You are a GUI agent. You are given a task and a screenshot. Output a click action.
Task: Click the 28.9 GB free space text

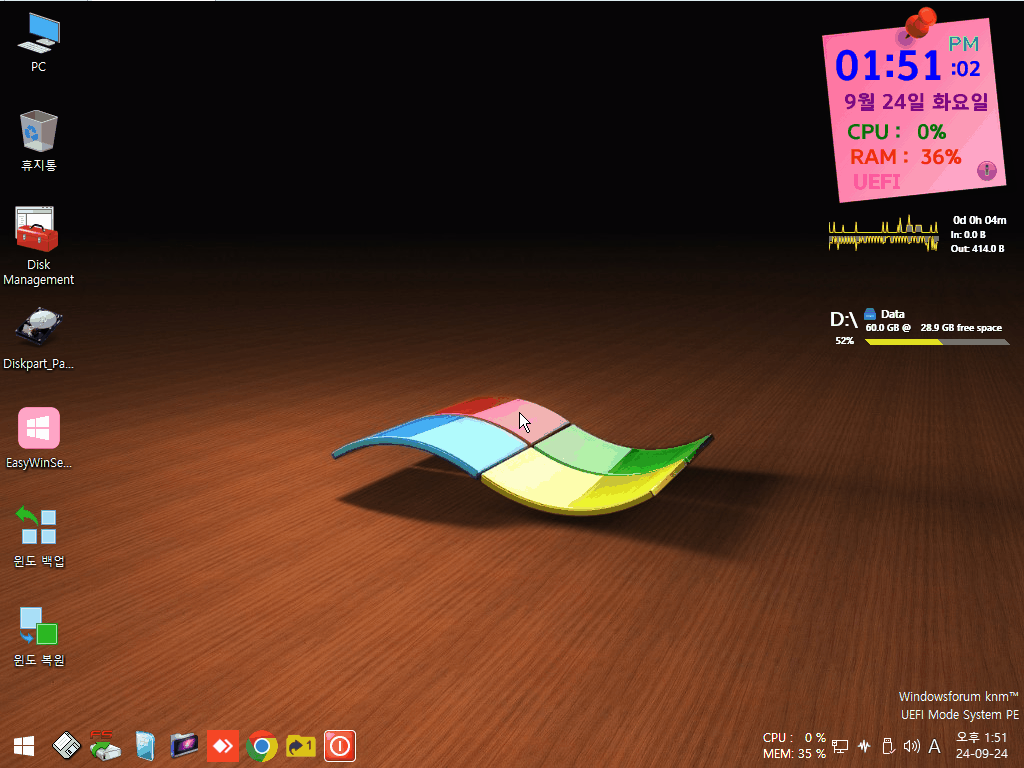pyautogui.click(x=961, y=328)
